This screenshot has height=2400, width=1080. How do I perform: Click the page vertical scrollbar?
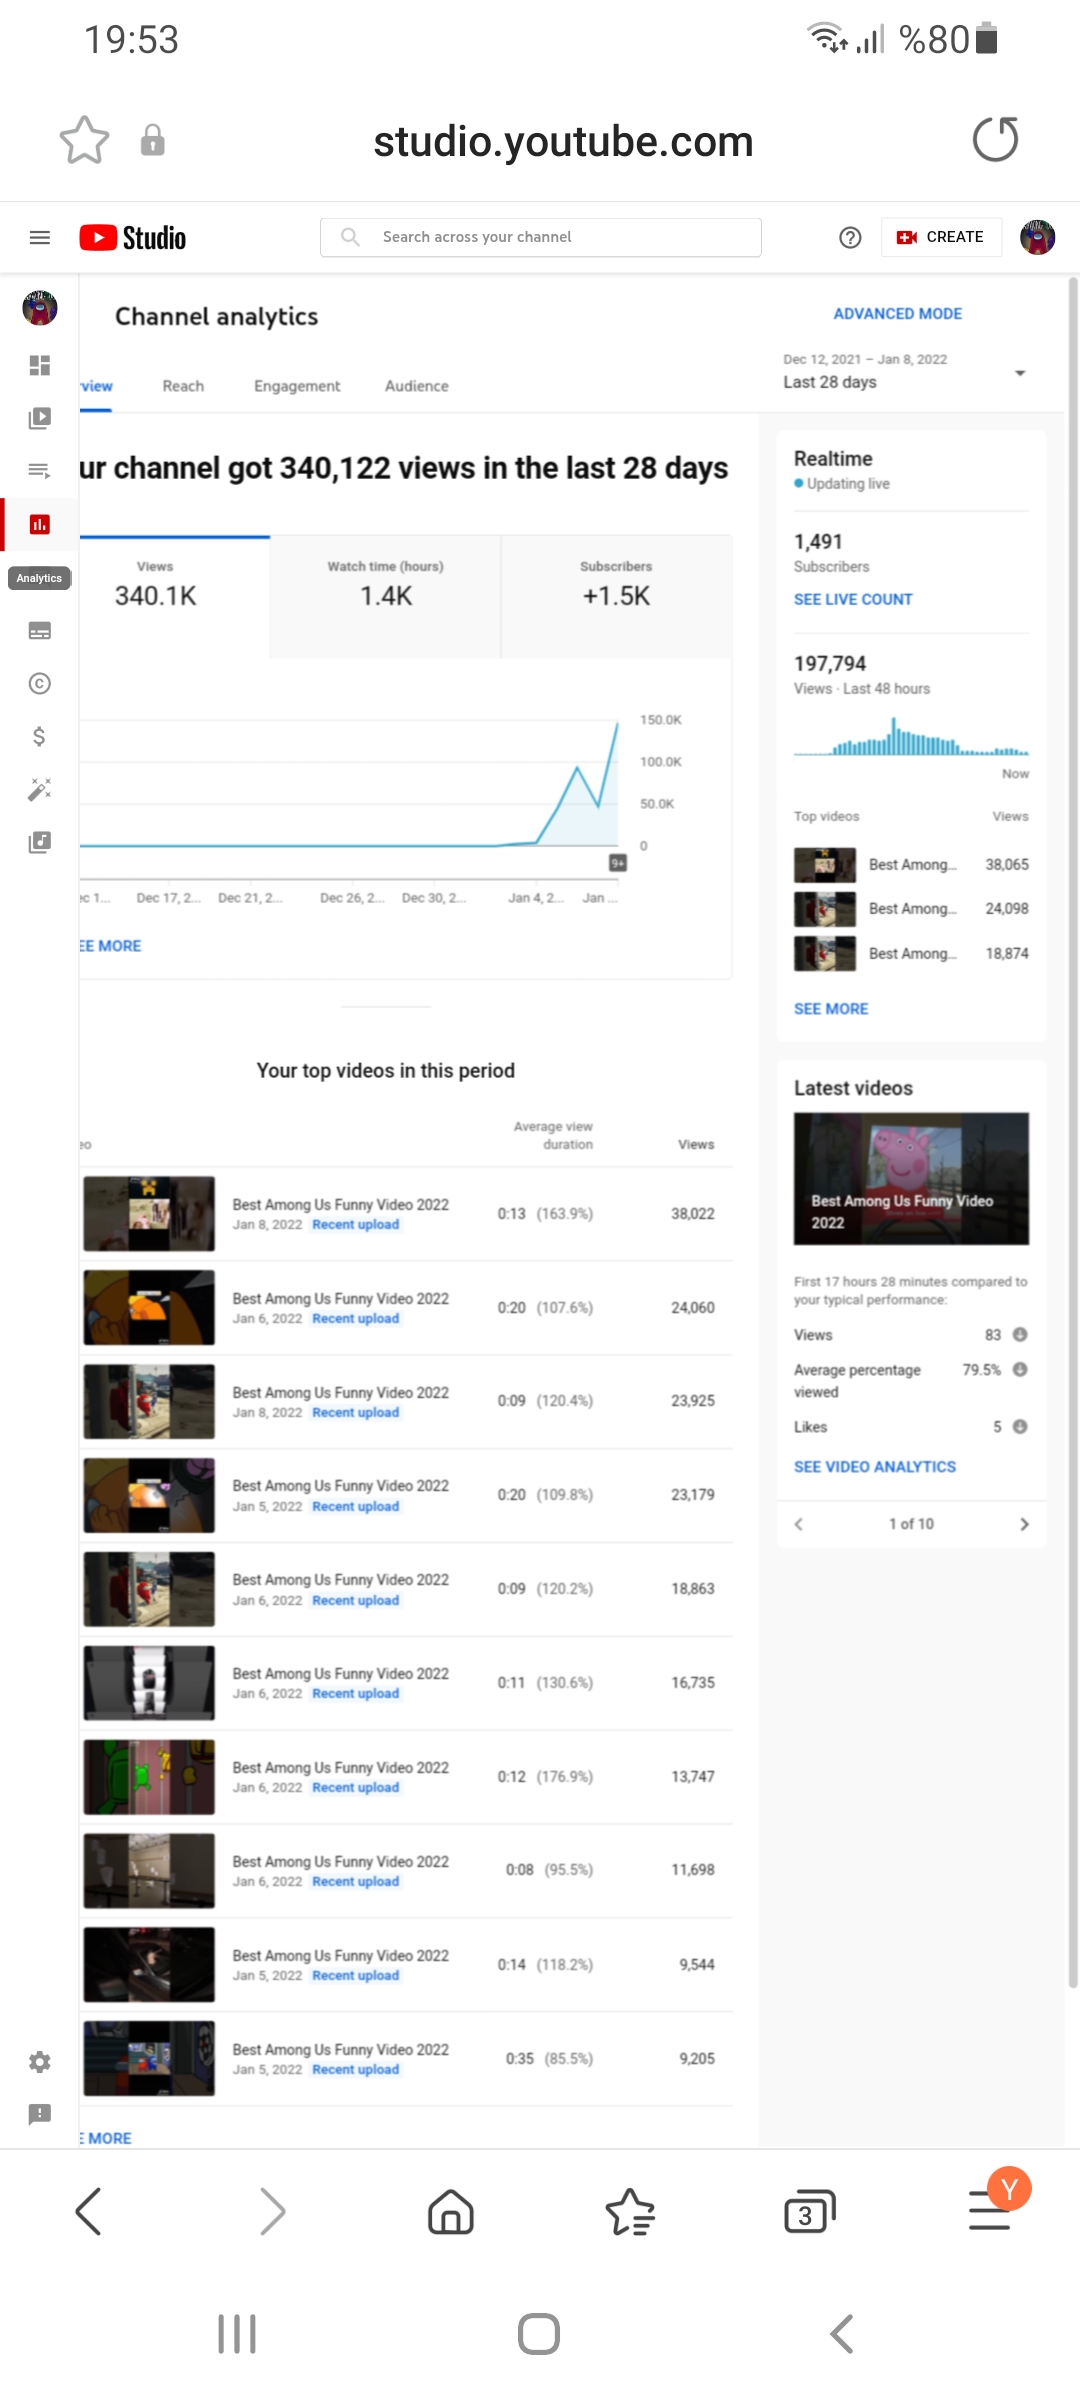click(1073, 1130)
